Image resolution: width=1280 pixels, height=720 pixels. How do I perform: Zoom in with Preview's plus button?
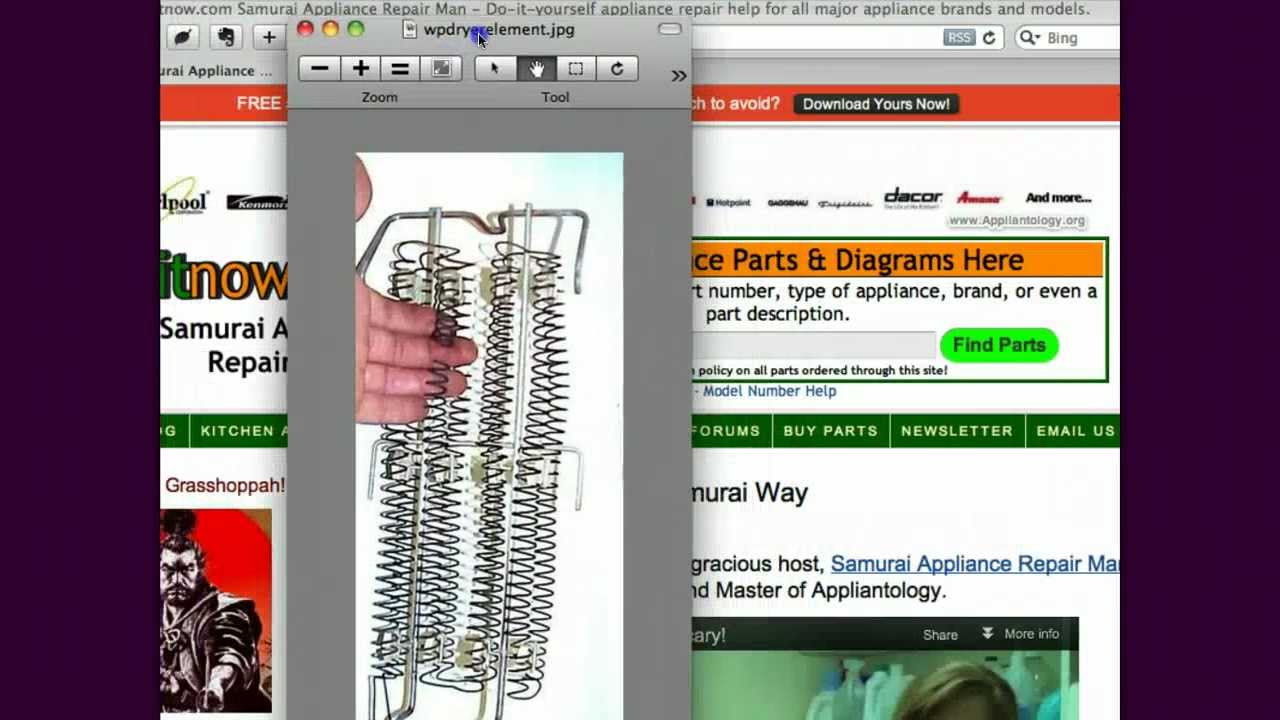pos(360,69)
